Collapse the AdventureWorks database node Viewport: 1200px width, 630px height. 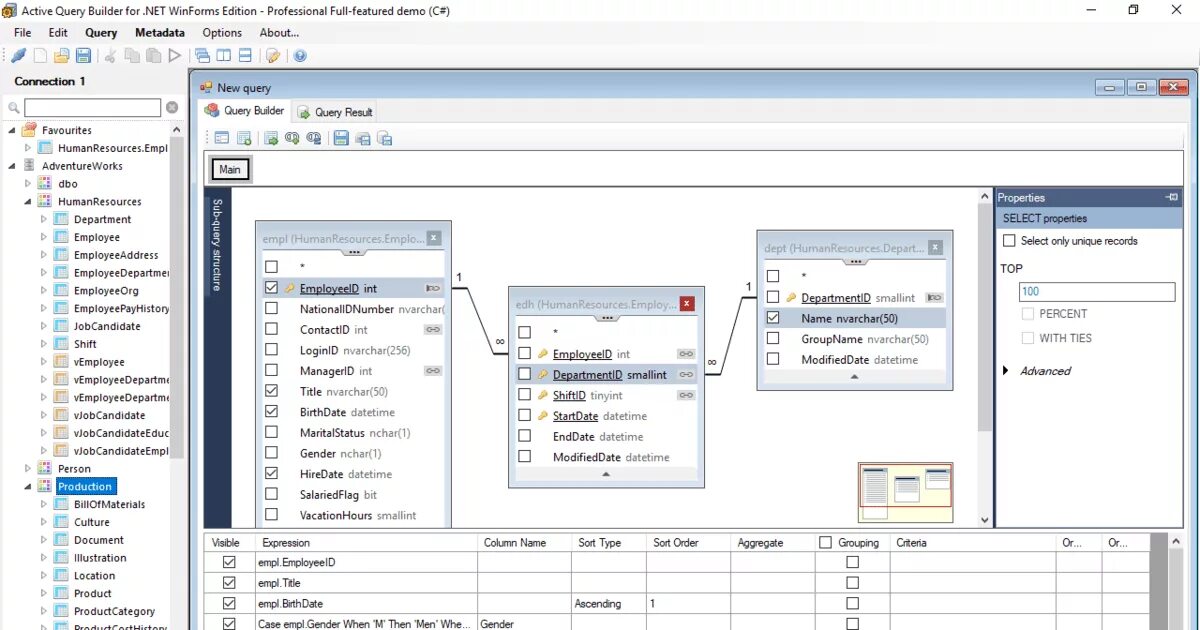click(13, 166)
